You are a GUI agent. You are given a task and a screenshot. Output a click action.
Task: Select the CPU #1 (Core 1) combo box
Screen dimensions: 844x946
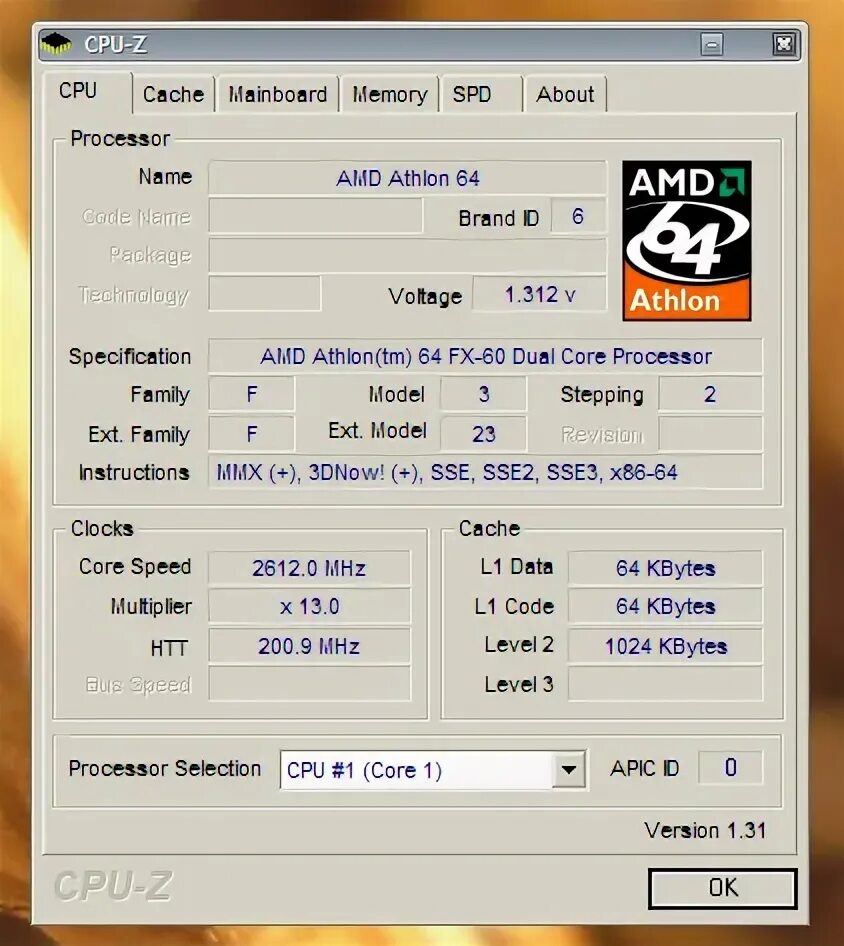coord(433,770)
